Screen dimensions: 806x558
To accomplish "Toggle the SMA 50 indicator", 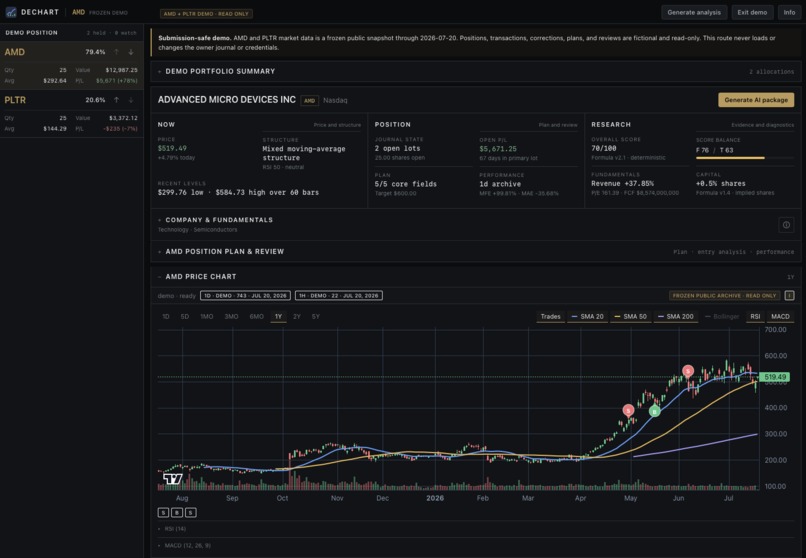I will [x=630, y=317].
